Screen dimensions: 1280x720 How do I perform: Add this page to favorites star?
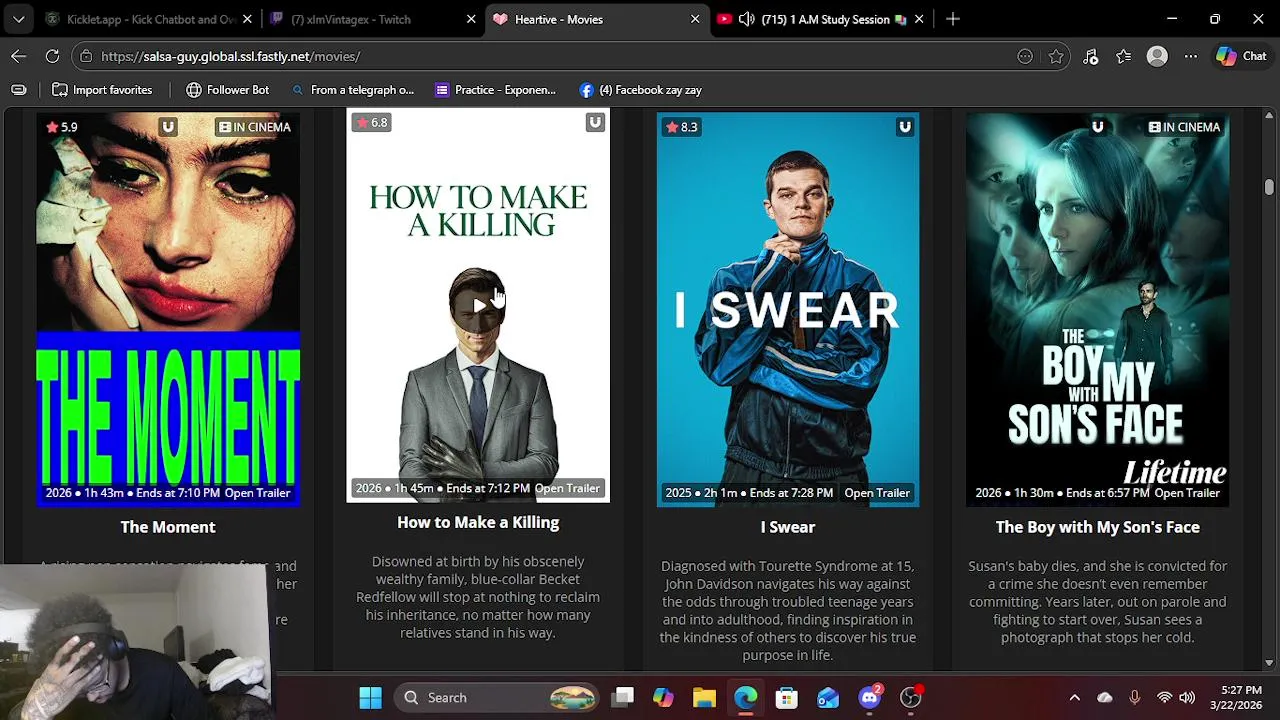tap(1056, 57)
